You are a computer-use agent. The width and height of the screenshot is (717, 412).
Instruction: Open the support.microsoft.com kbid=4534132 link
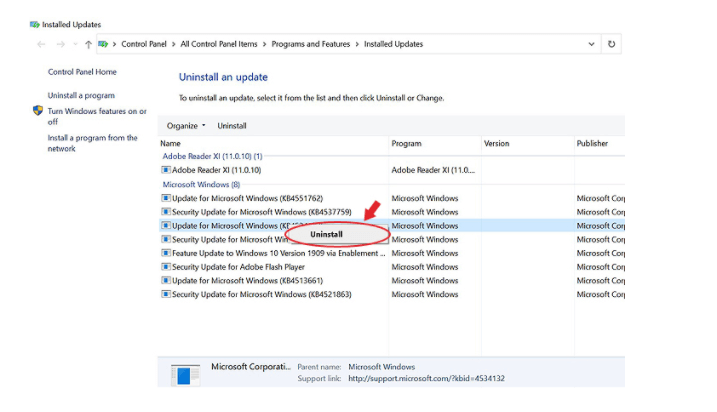pos(426,379)
